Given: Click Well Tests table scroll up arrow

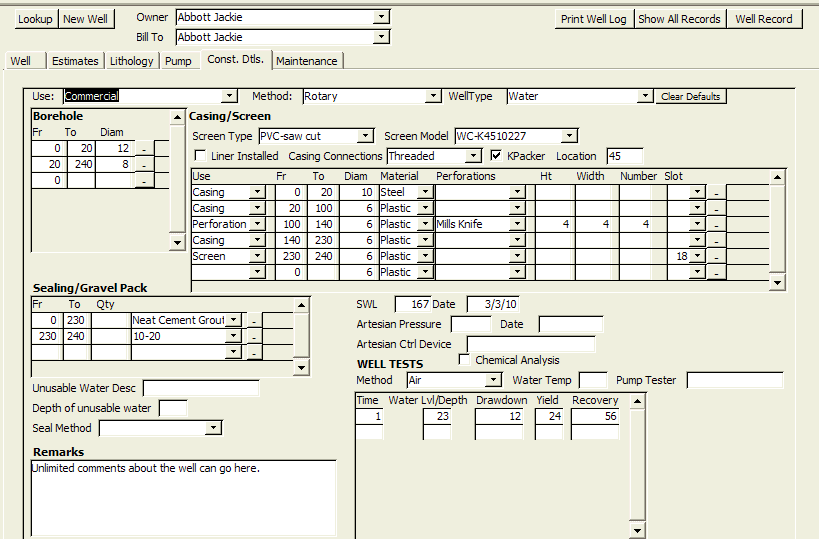Looking at the screenshot, I should (x=637, y=402).
